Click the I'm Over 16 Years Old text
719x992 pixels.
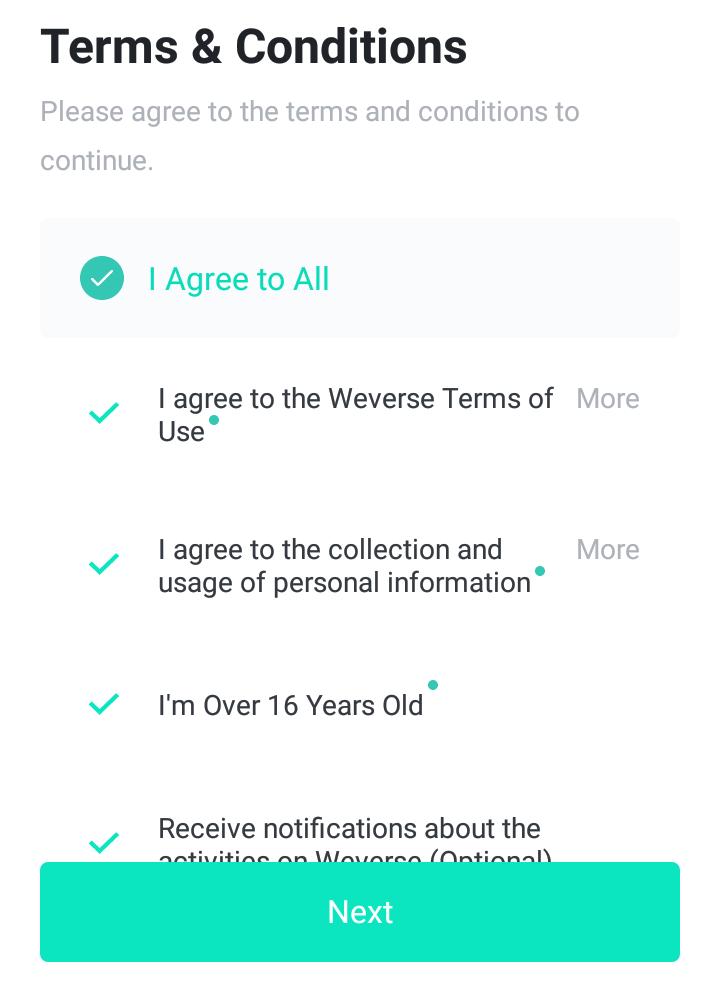pos(291,705)
